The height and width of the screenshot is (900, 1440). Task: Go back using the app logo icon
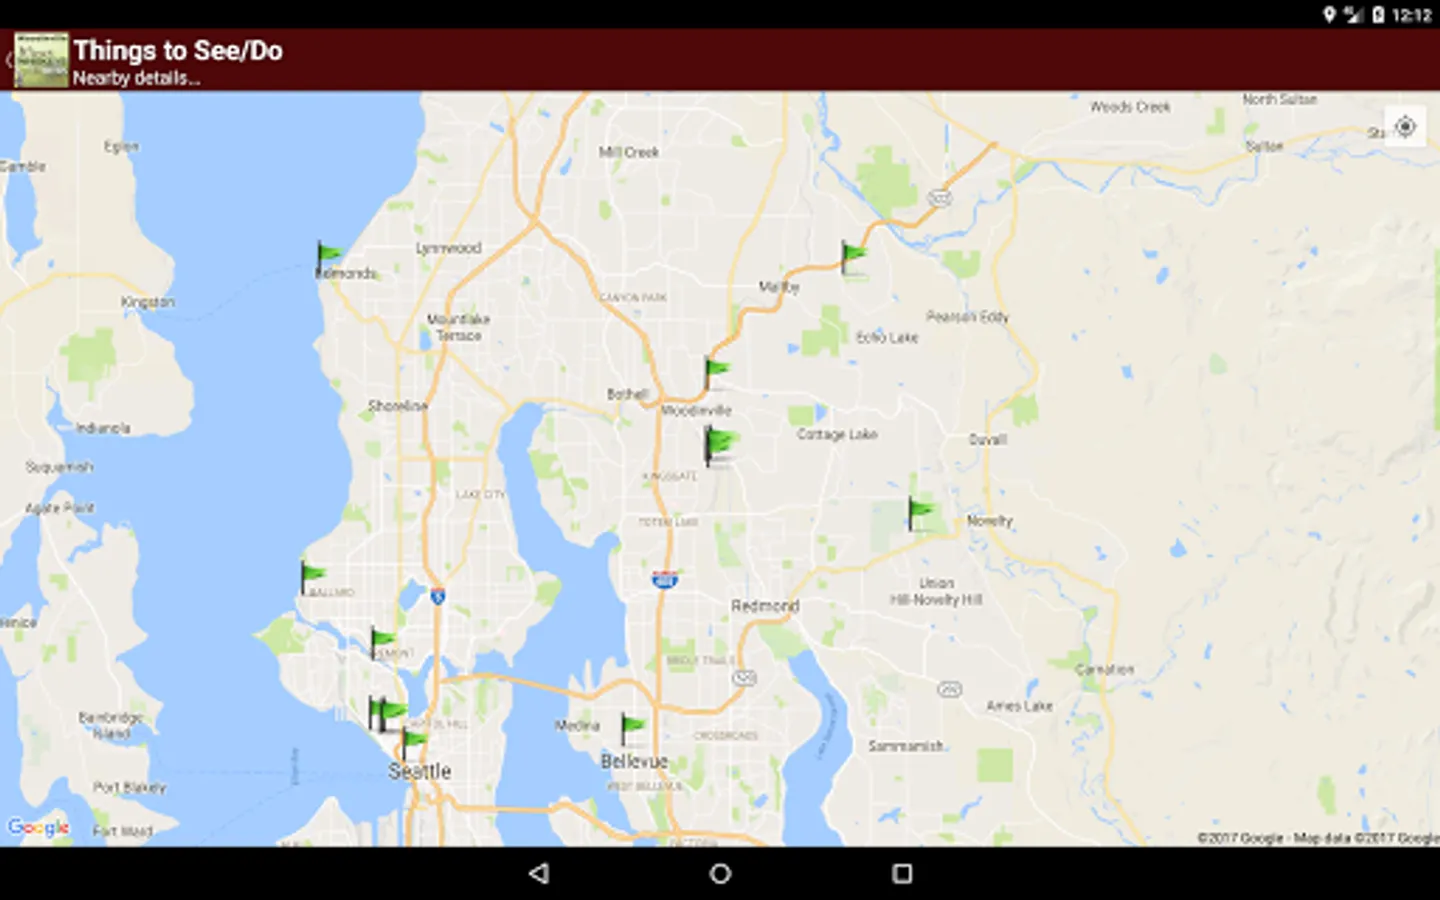point(41,60)
